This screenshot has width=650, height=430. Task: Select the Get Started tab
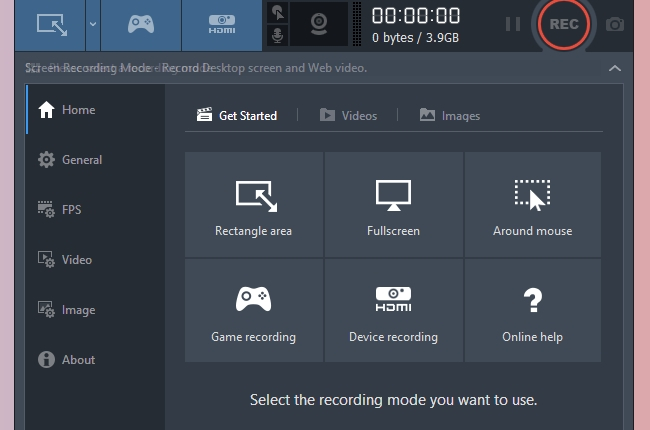(237, 115)
